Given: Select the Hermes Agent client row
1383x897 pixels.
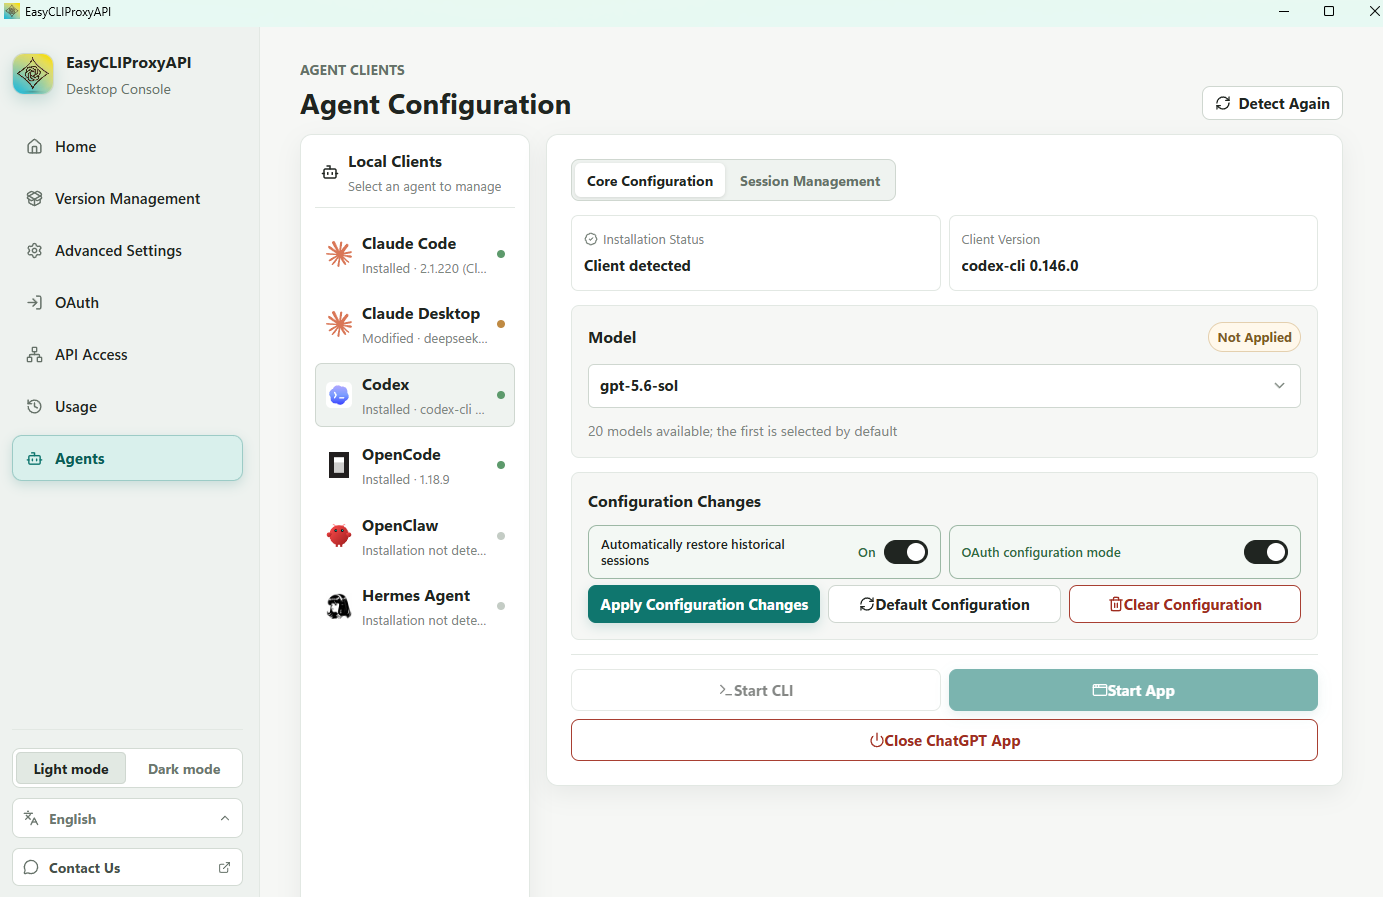Looking at the screenshot, I should point(415,606).
